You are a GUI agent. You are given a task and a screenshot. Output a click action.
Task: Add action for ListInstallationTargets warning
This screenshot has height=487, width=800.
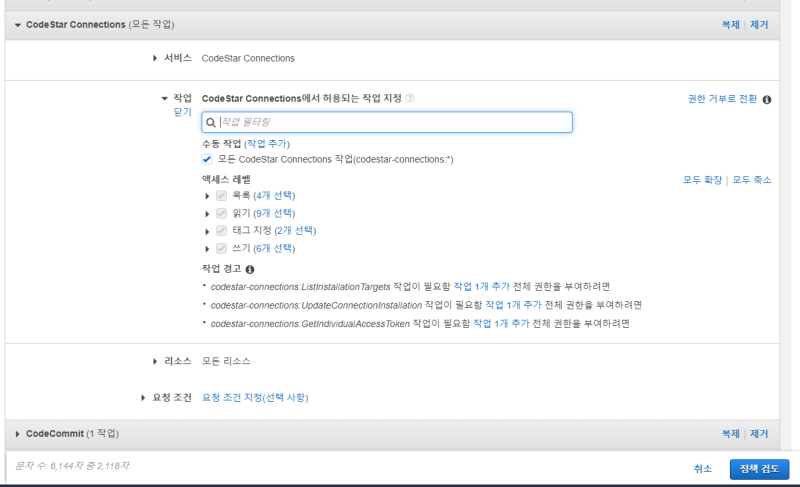pos(482,287)
